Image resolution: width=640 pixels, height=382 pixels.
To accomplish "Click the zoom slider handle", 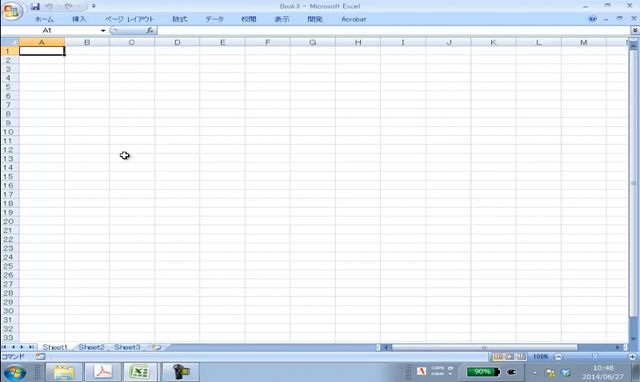I will tap(595, 357).
